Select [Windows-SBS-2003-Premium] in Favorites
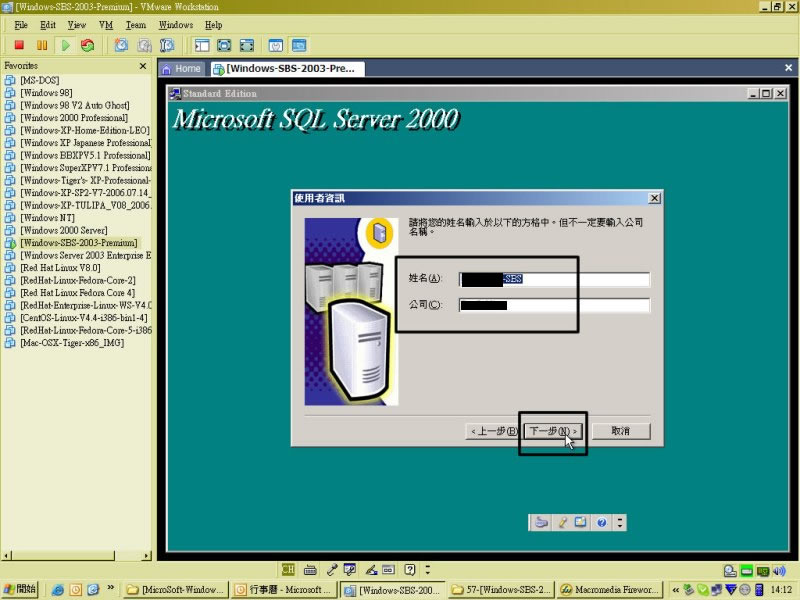The image size is (800, 600). (79, 243)
